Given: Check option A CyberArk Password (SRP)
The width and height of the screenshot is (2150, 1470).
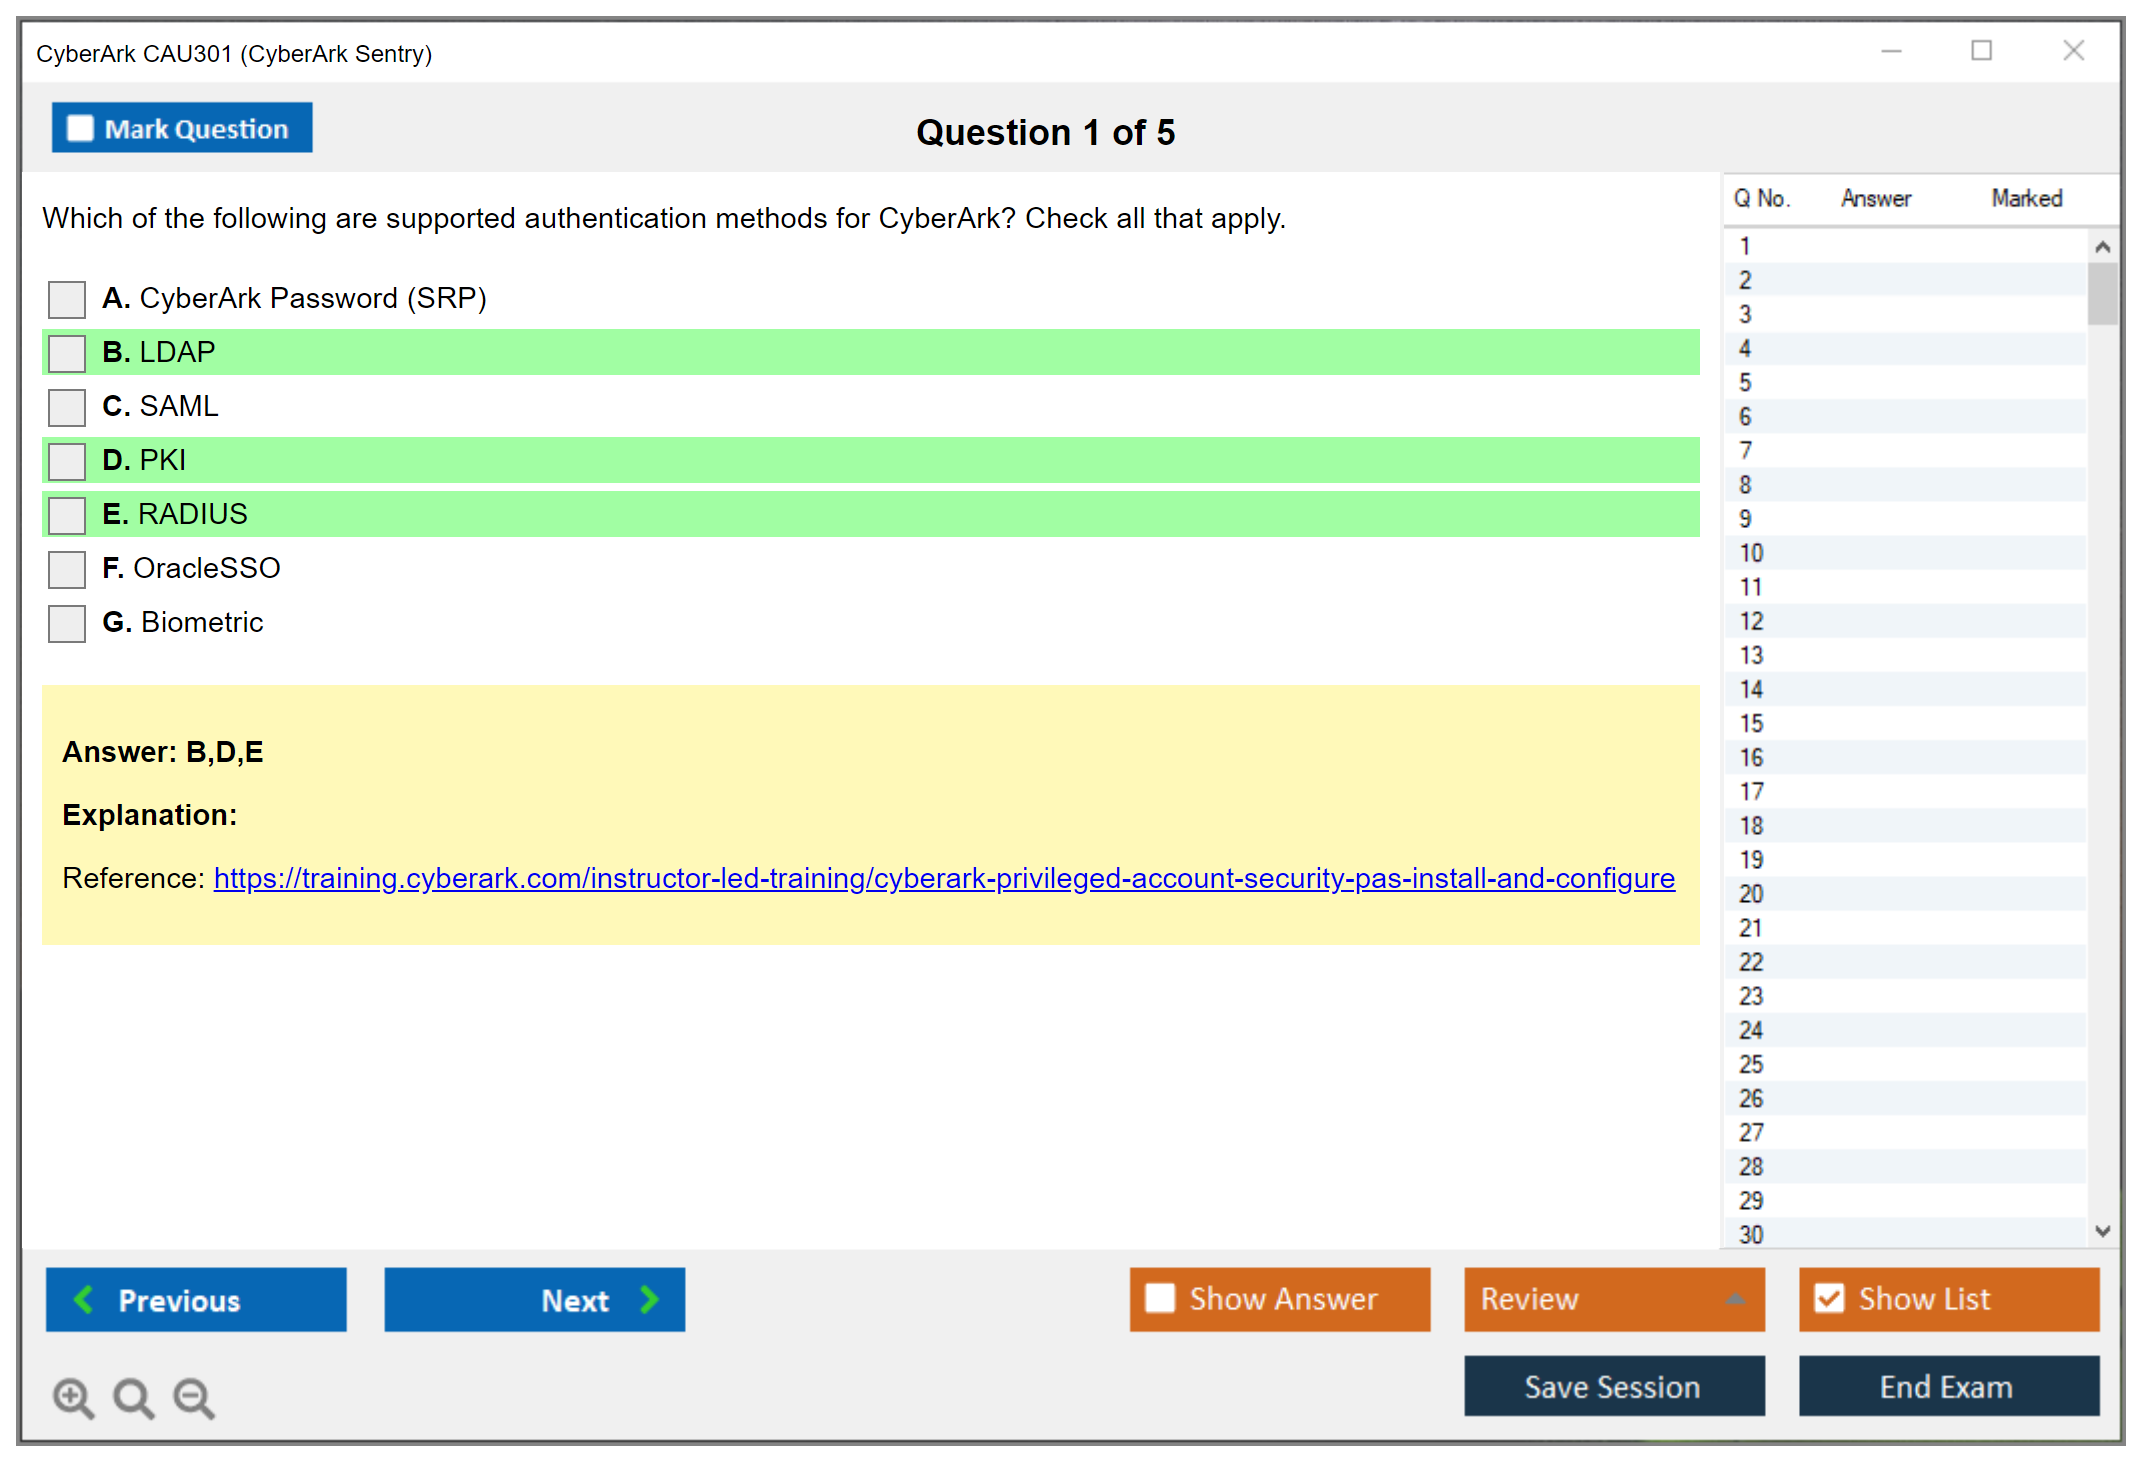Looking at the screenshot, I should [x=67, y=299].
